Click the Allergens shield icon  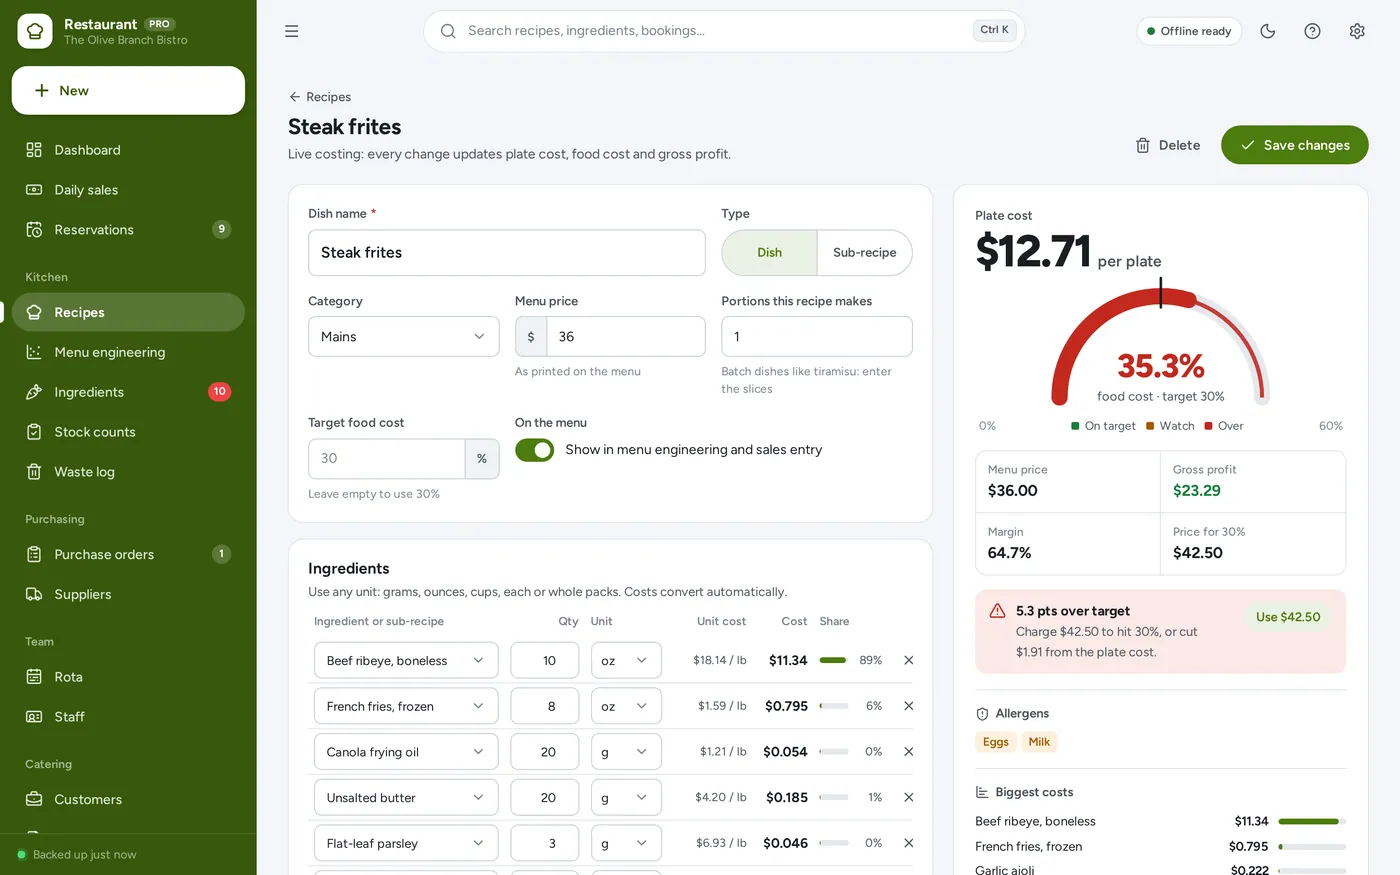pos(982,714)
